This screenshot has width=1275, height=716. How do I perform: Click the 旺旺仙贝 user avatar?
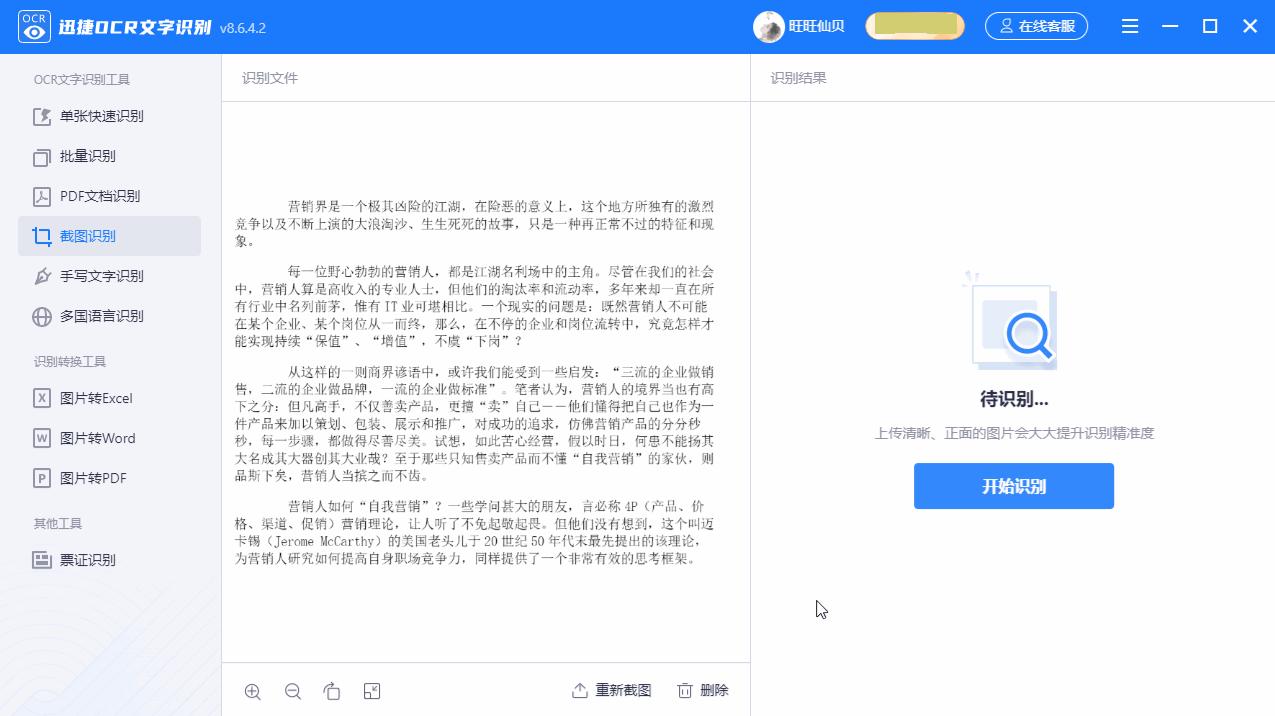[x=769, y=26]
